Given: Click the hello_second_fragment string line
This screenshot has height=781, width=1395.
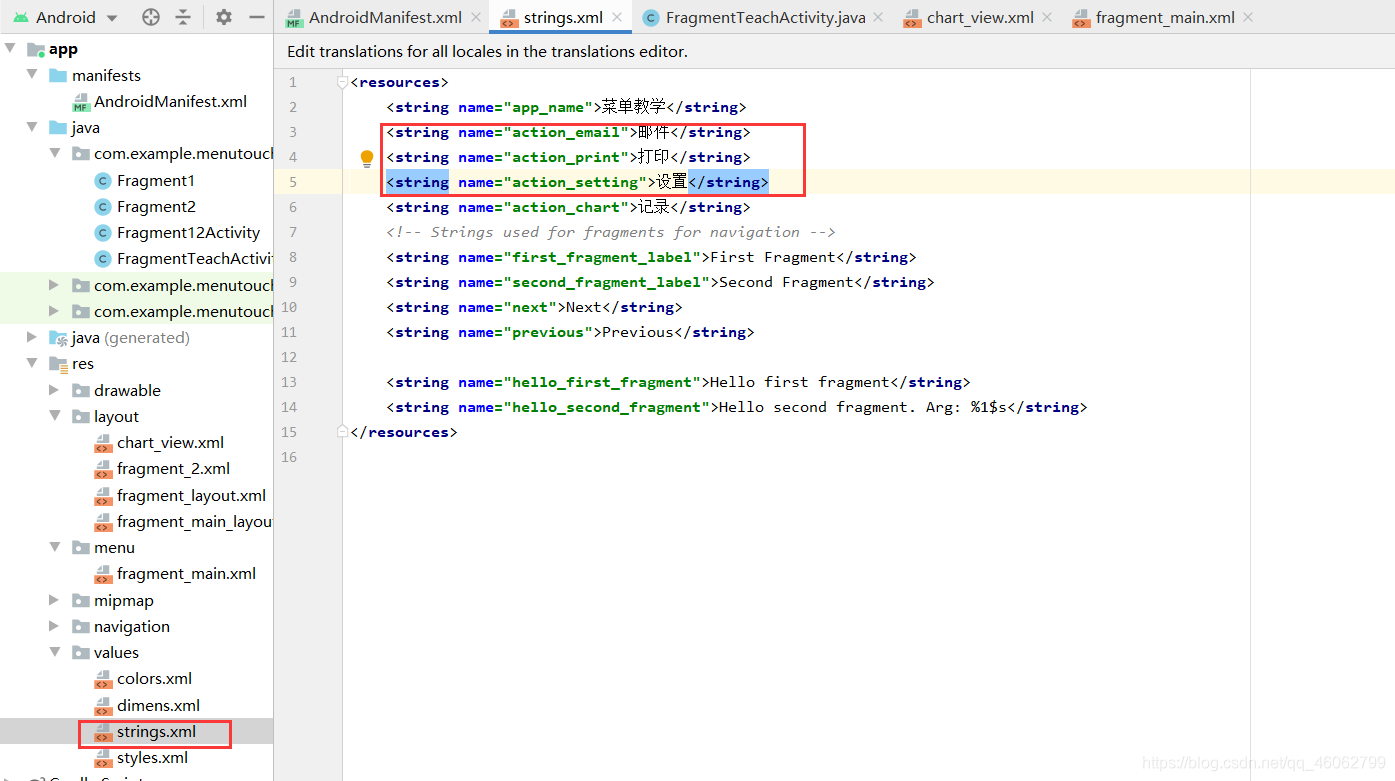Looking at the screenshot, I should [x=737, y=407].
